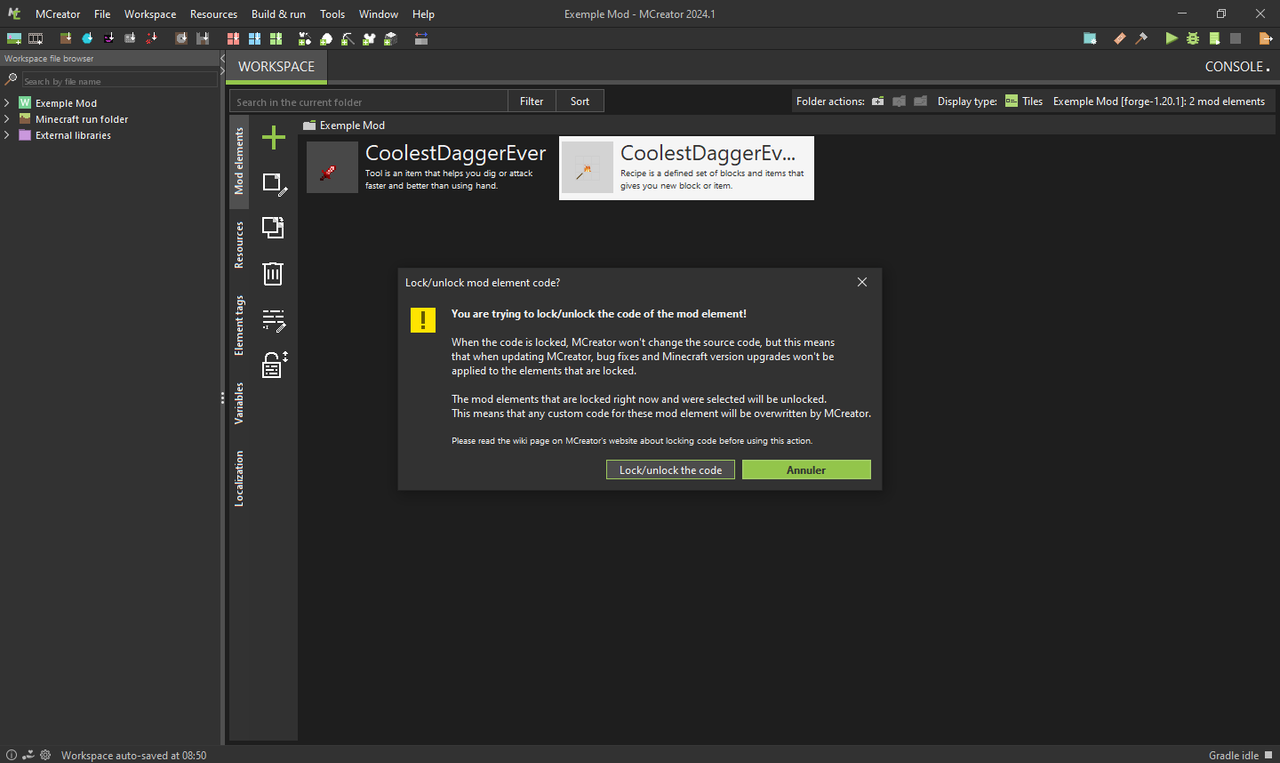The height and width of the screenshot is (763, 1280).
Task: Focus the search by file name field
Action: 118,81
